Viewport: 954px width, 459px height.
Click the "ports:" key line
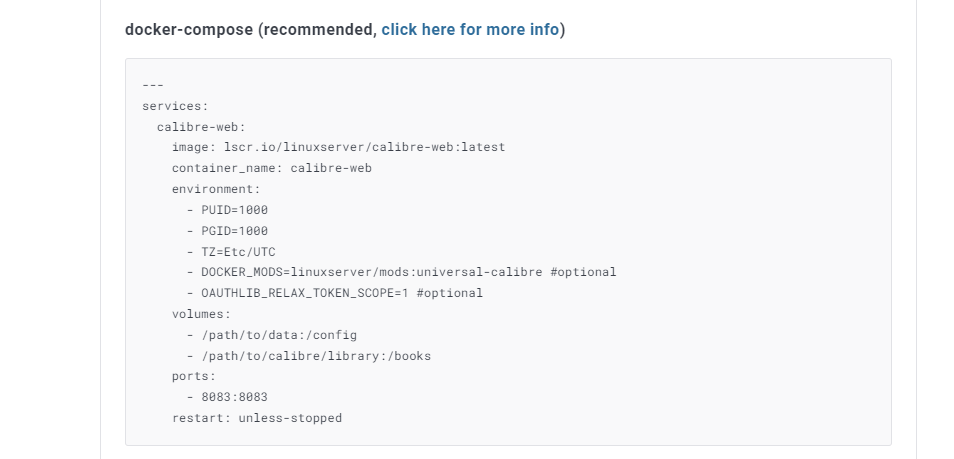[x=193, y=377]
